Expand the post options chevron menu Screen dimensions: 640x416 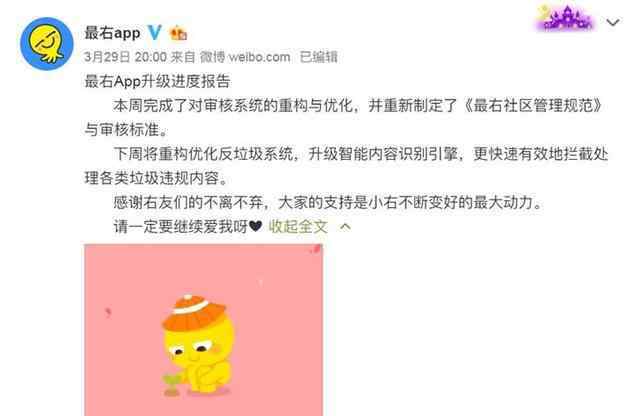tap(613, 22)
